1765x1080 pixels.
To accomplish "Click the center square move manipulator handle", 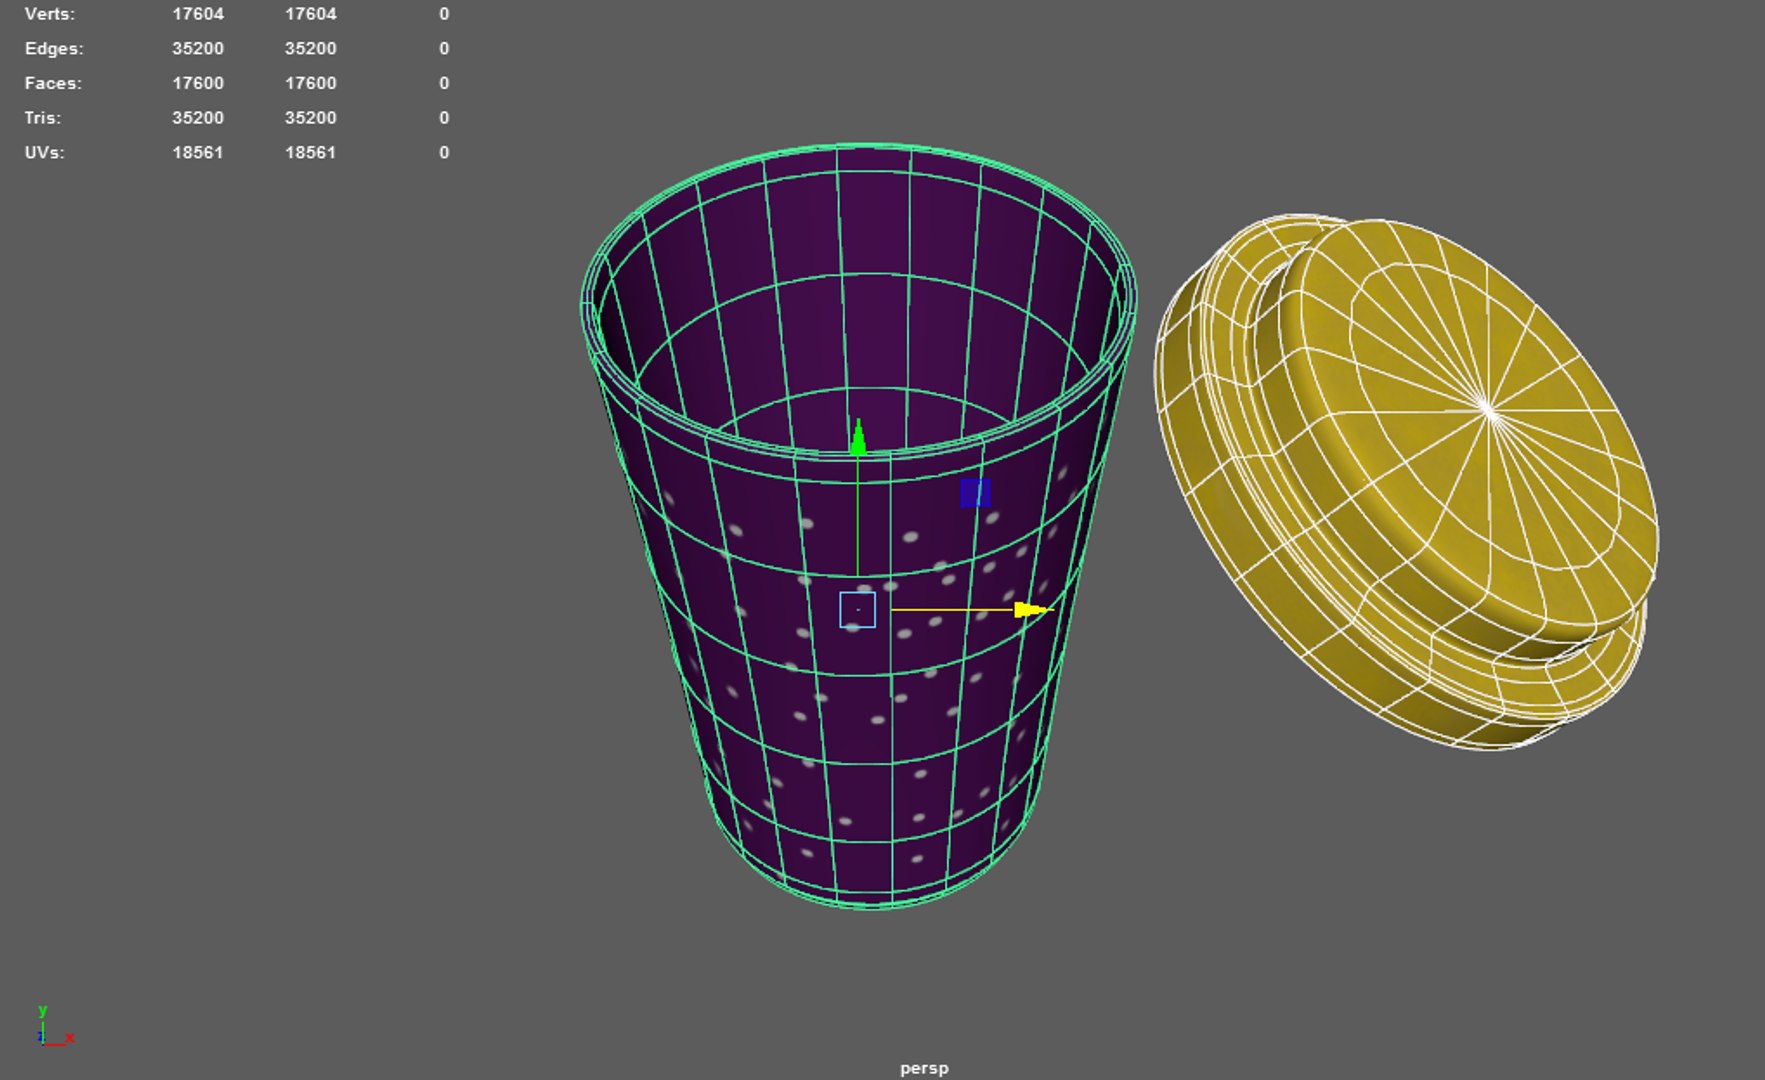I will coord(858,610).
